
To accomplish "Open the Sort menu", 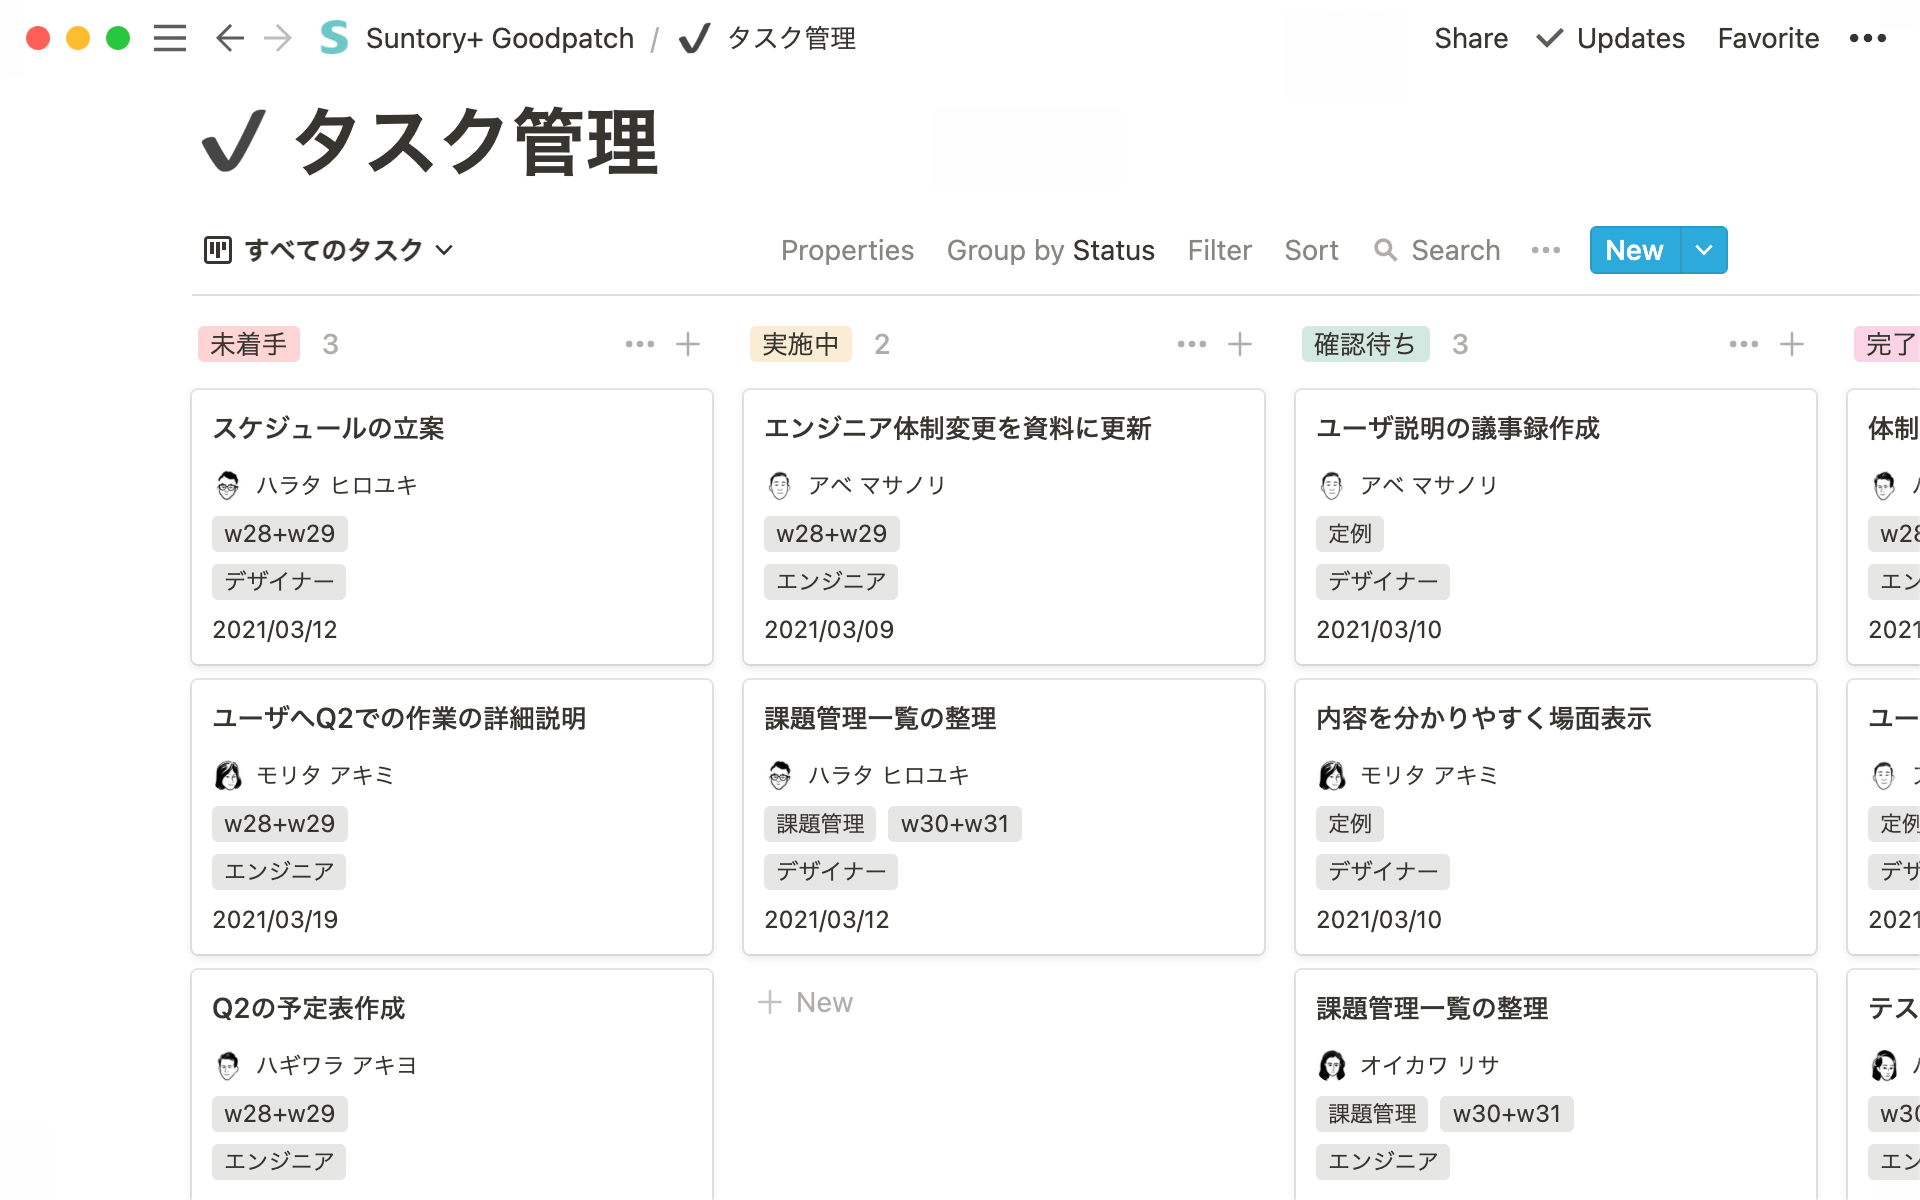I will [x=1311, y=250].
